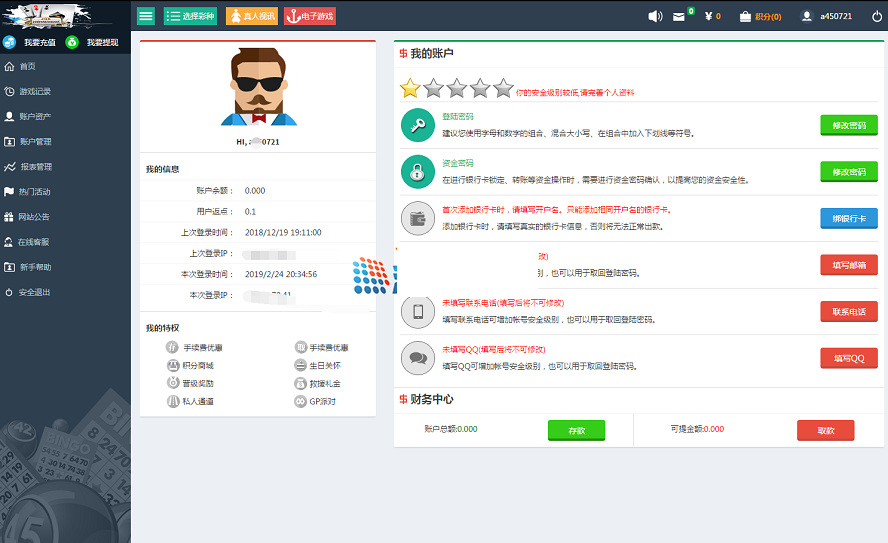
Task: Click the first yellow security star
Action: click(x=410, y=88)
